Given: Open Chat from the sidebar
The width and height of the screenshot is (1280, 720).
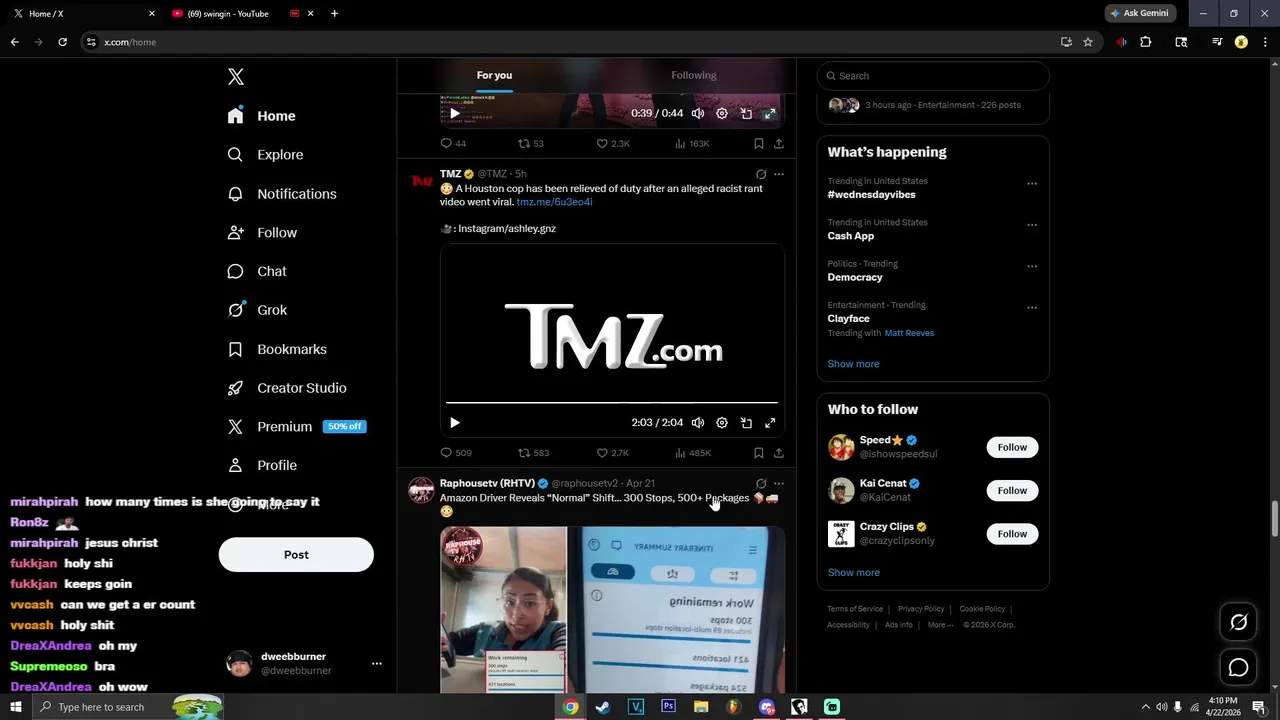Looking at the screenshot, I should click(257, 271).
